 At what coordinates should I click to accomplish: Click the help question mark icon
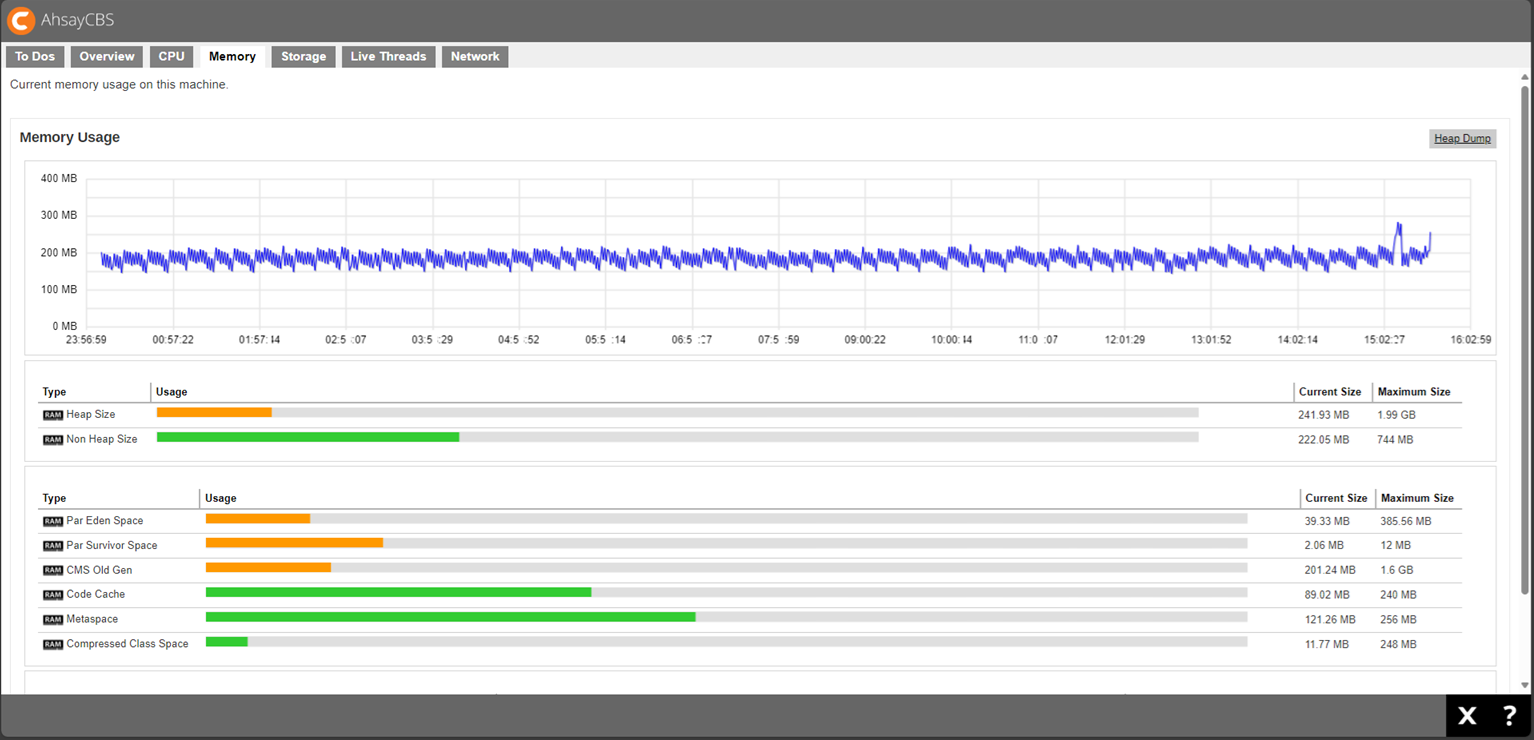click(x=1509, y=715)
